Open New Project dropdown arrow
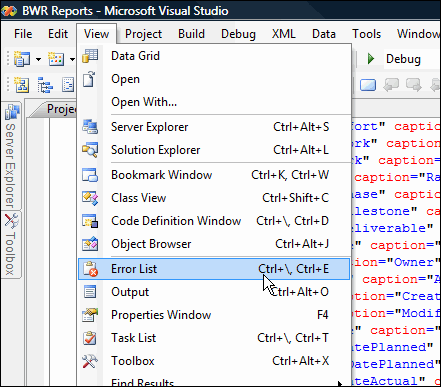This screenshot has width=441, height=387. [x=38, y=59]
